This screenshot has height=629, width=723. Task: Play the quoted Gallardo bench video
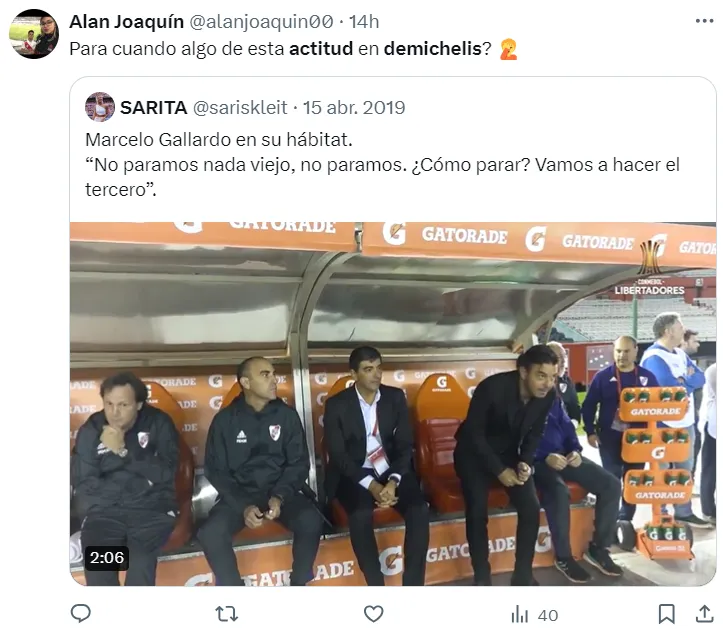pos(393,404)
